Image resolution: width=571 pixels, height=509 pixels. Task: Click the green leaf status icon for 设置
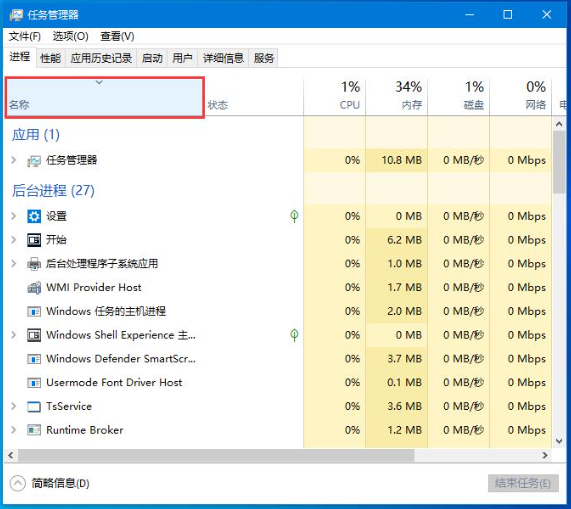tap(294, 216)
